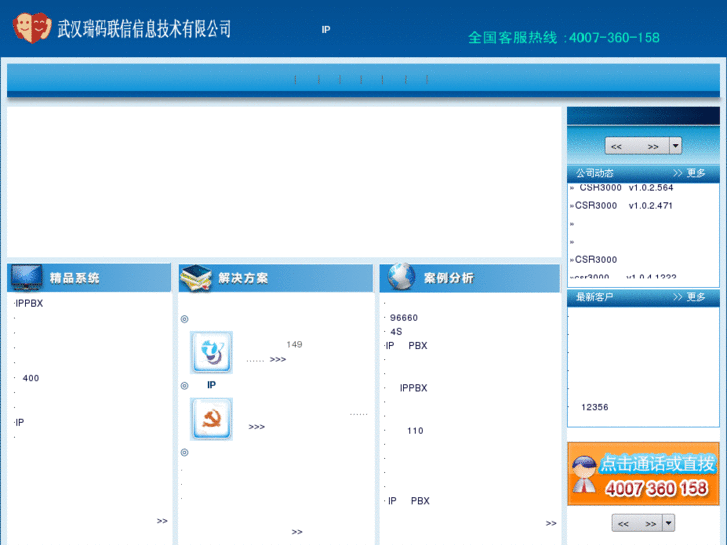
Task: Open news item CSR3000 v1.0.2.564
Action: click(x=626, y=187)
